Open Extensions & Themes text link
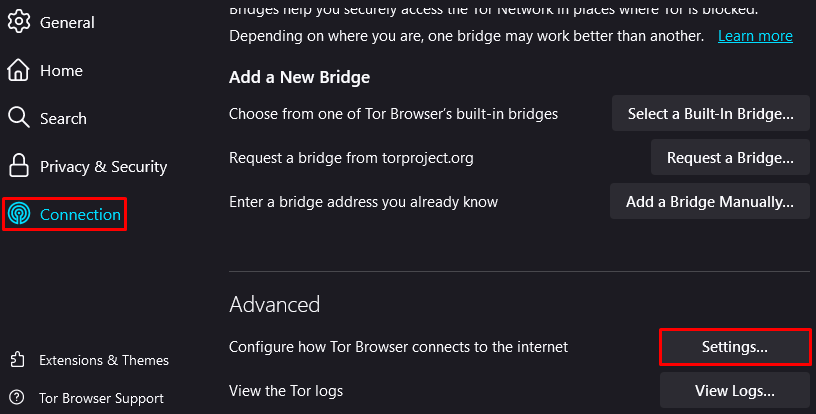The image size is (816, 414). (x=104, y=360)
